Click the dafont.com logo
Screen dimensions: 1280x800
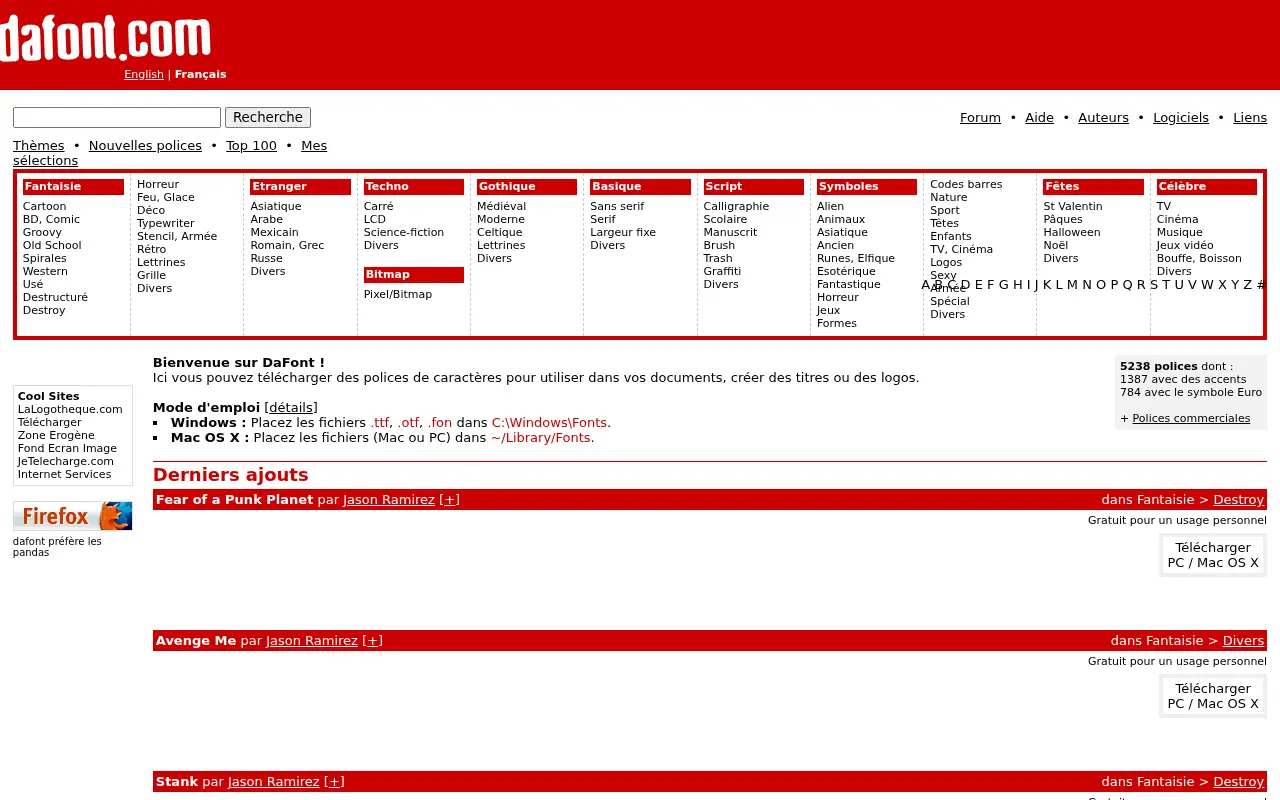pyautogui.click(x=105, y=38)
